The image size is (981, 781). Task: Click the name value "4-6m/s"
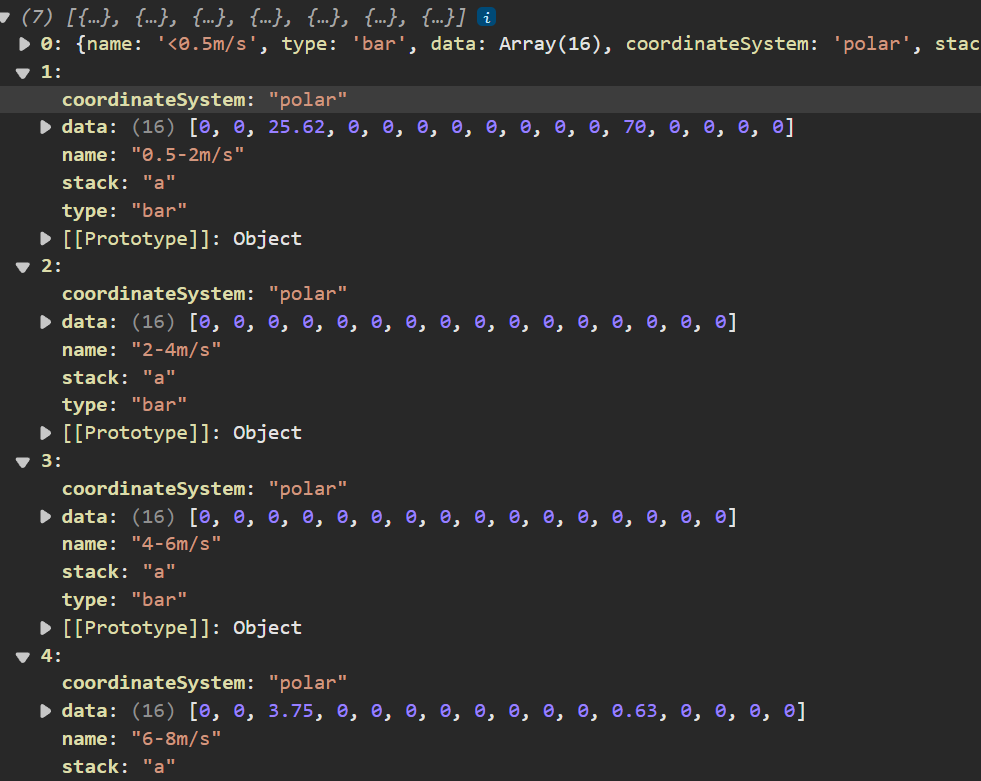pos(176,544)
